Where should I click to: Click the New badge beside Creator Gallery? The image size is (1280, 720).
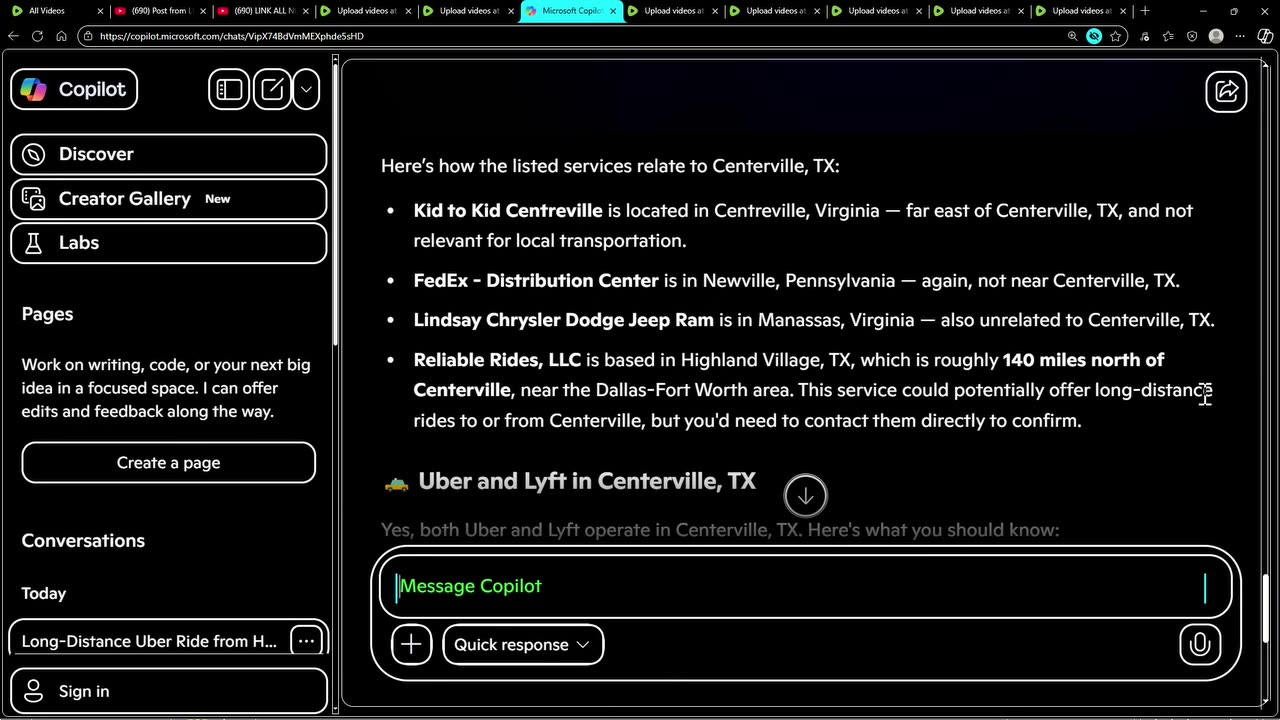218,199
